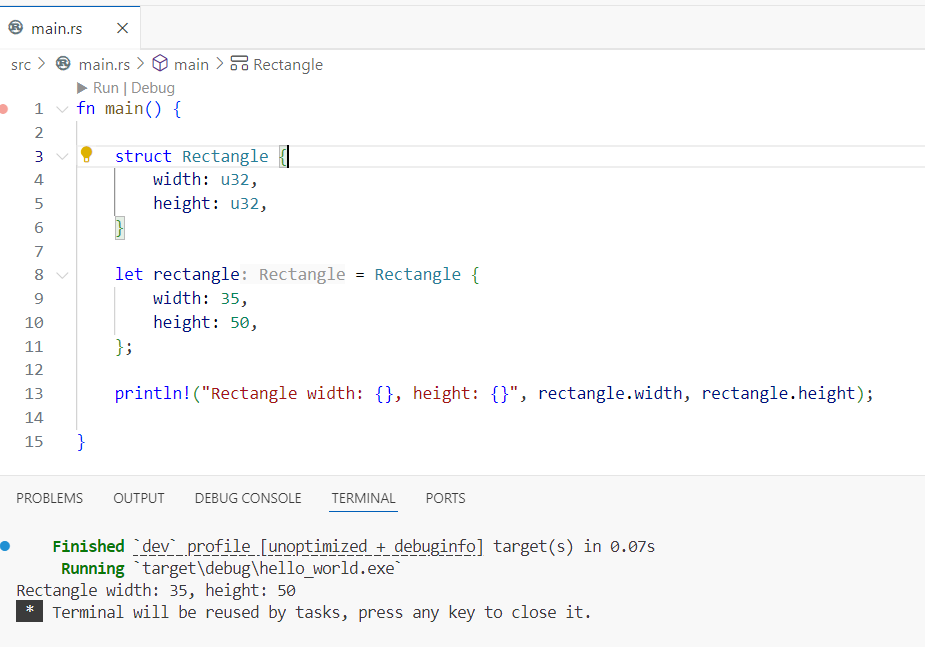Click the asterisk marker in terminal

[x=29, y=611]
